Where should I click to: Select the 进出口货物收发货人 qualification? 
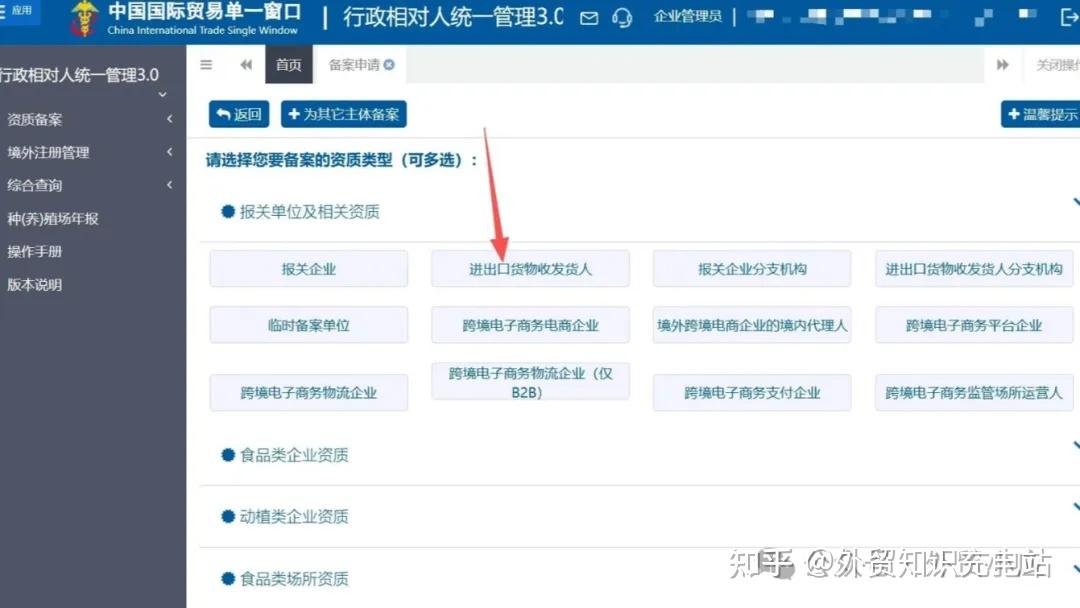point(529,268)
